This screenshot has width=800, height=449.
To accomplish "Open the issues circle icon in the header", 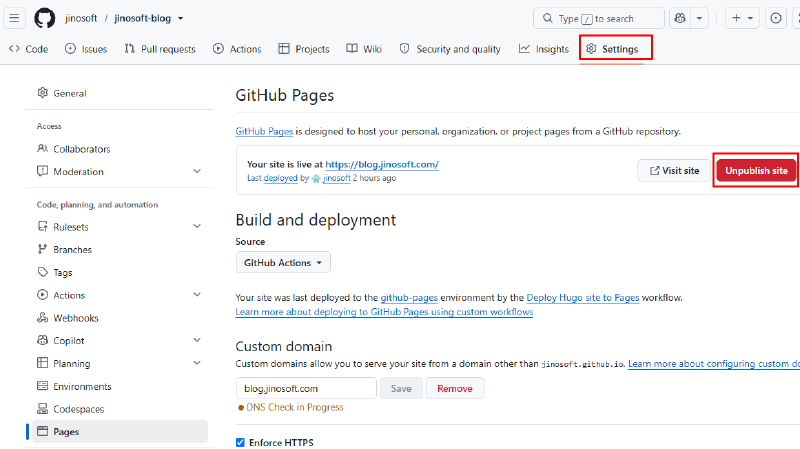I will (x=776, y=18).
